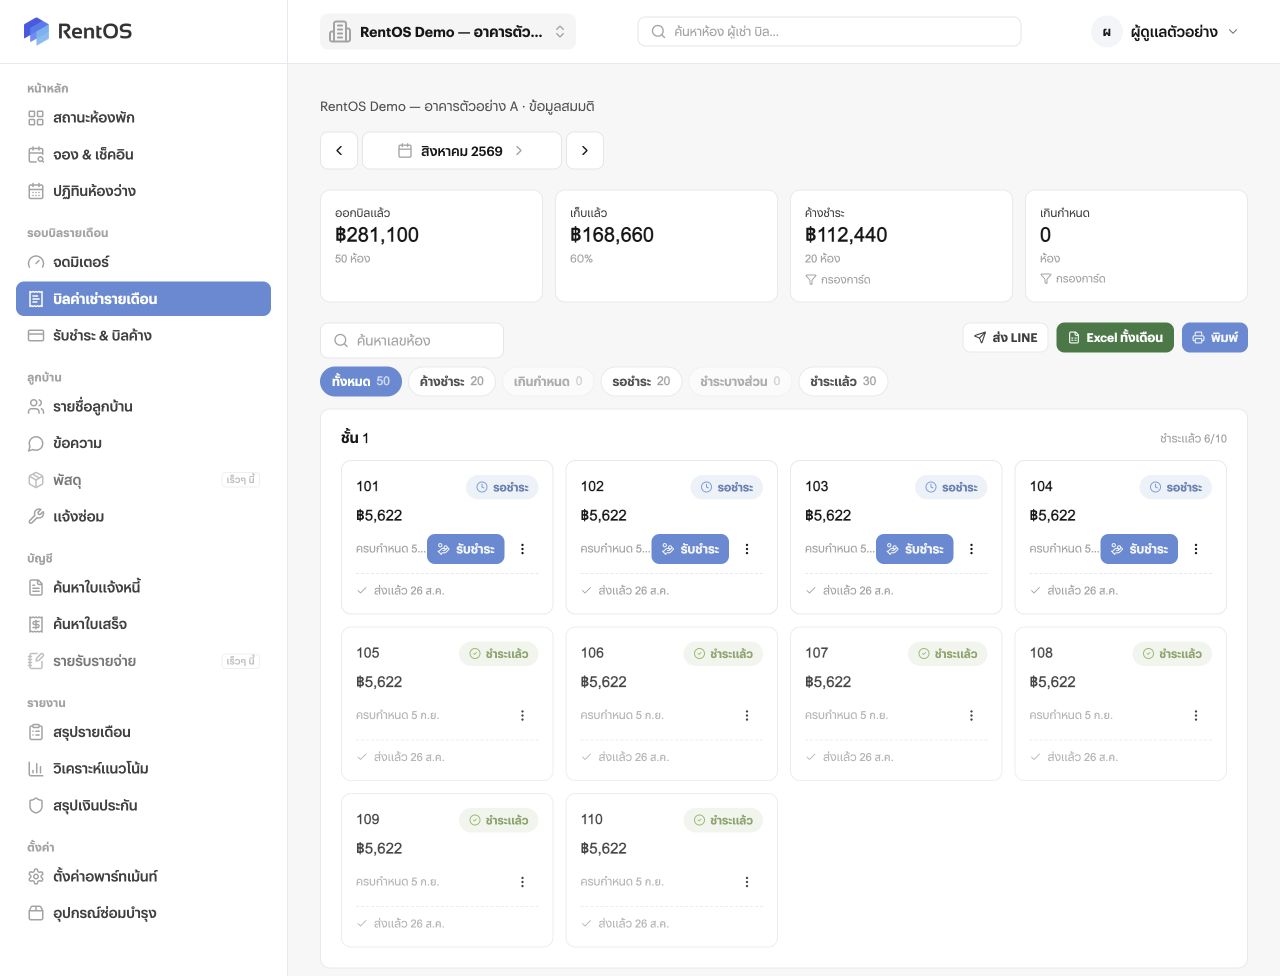The image size is (1280, 976).
Task: Open the three-dot menu for room 108
Action: click(x=1196, y=715)
